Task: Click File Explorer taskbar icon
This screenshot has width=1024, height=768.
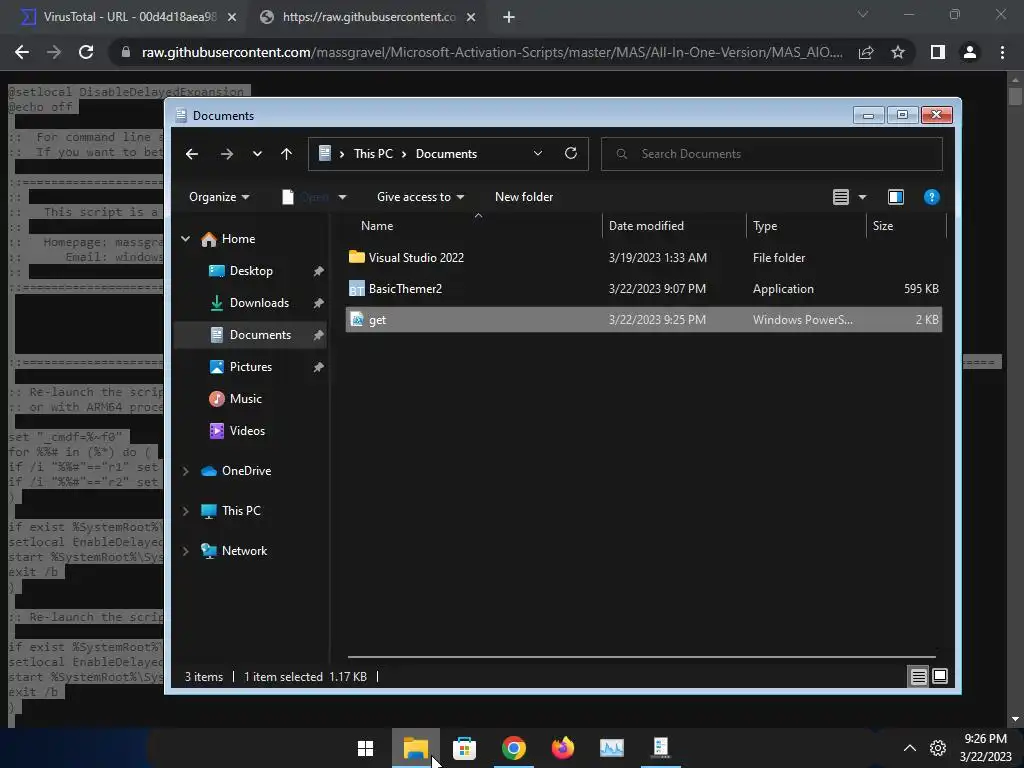Action: point(415,748)
